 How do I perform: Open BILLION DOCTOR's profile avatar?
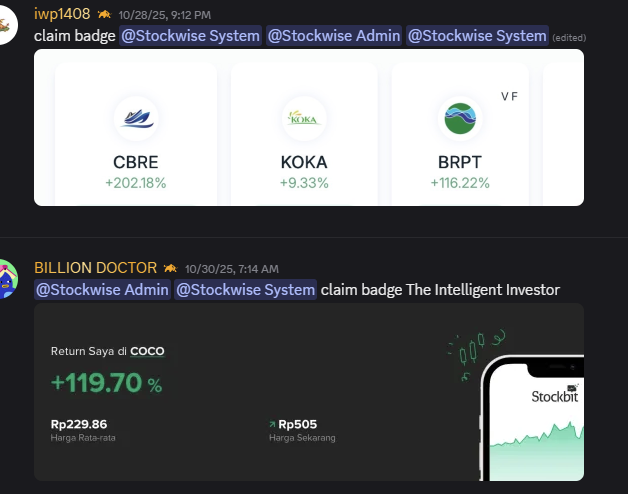coord(8,278)
